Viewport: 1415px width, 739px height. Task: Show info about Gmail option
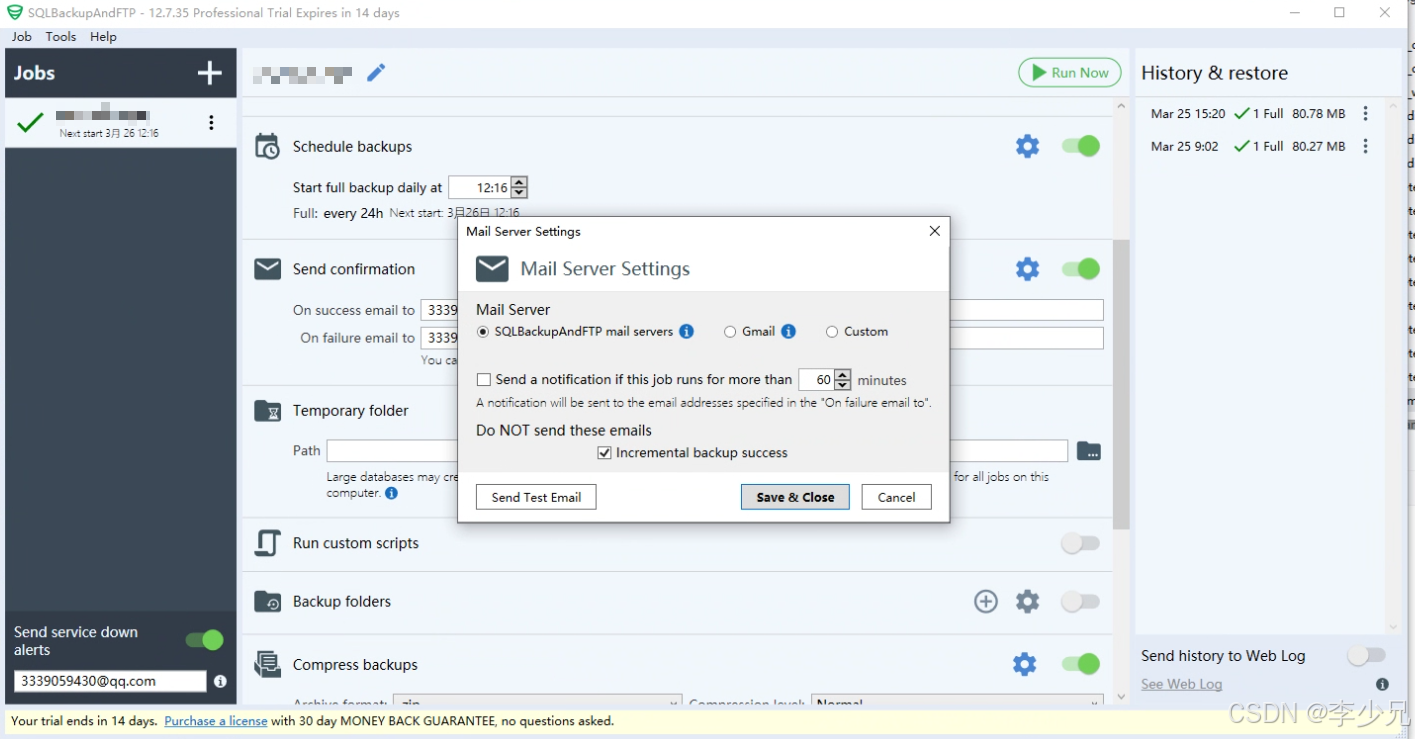coord(789,332)
